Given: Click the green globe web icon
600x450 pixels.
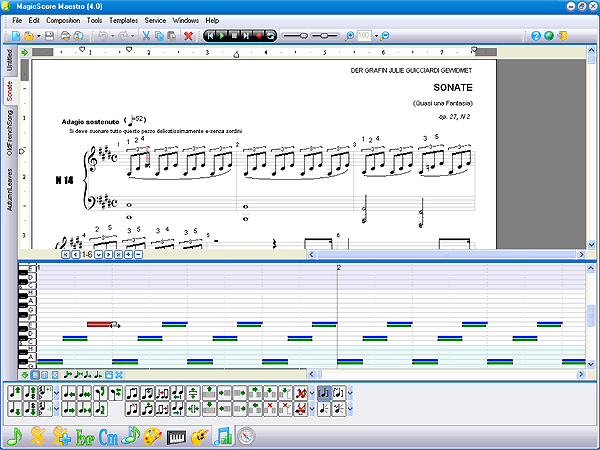Looking at the screenshot, I should 549,36.
